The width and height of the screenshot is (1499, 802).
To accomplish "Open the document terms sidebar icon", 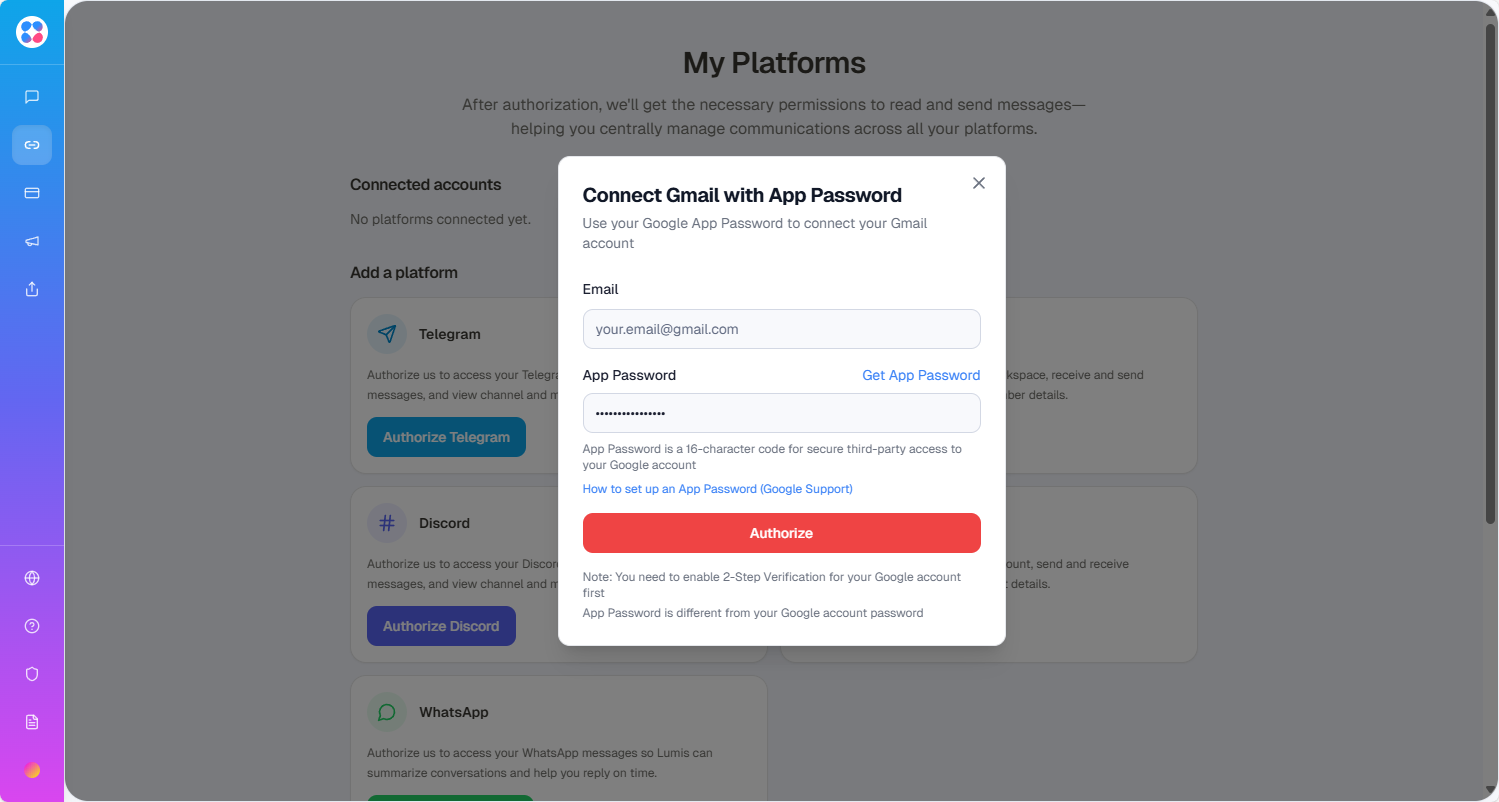I will click(32, 722).
